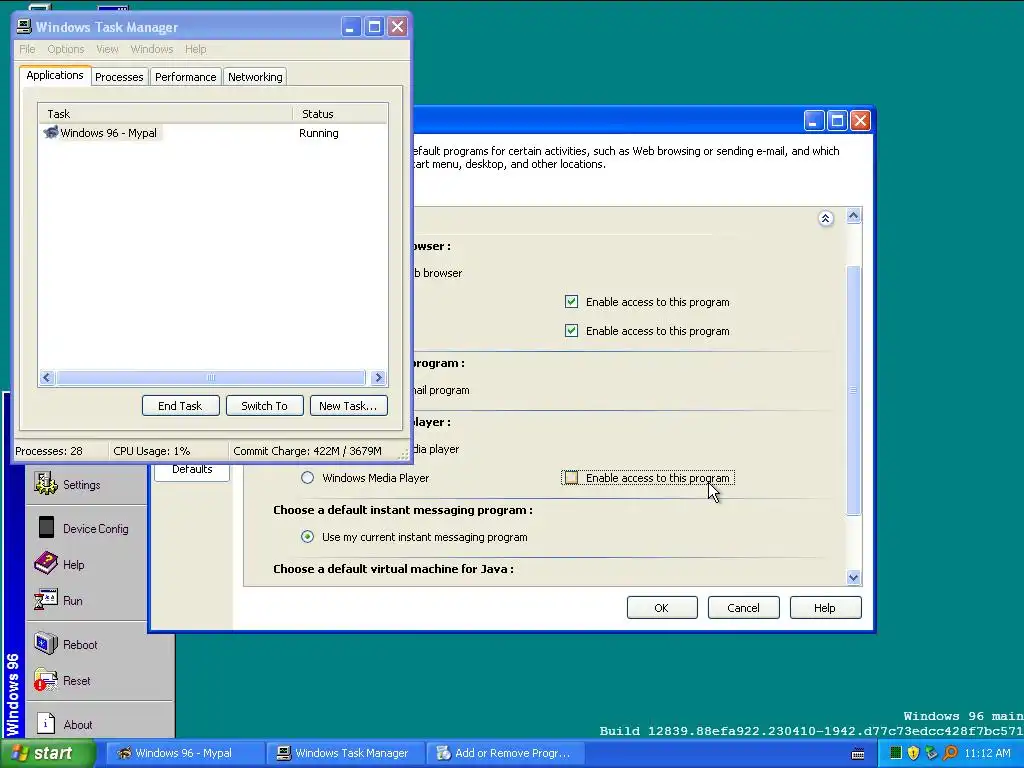Click the green CPU usage tray icon
Image resolution: width=1024 pixels, height=768 pixels.
click(896, 753)
